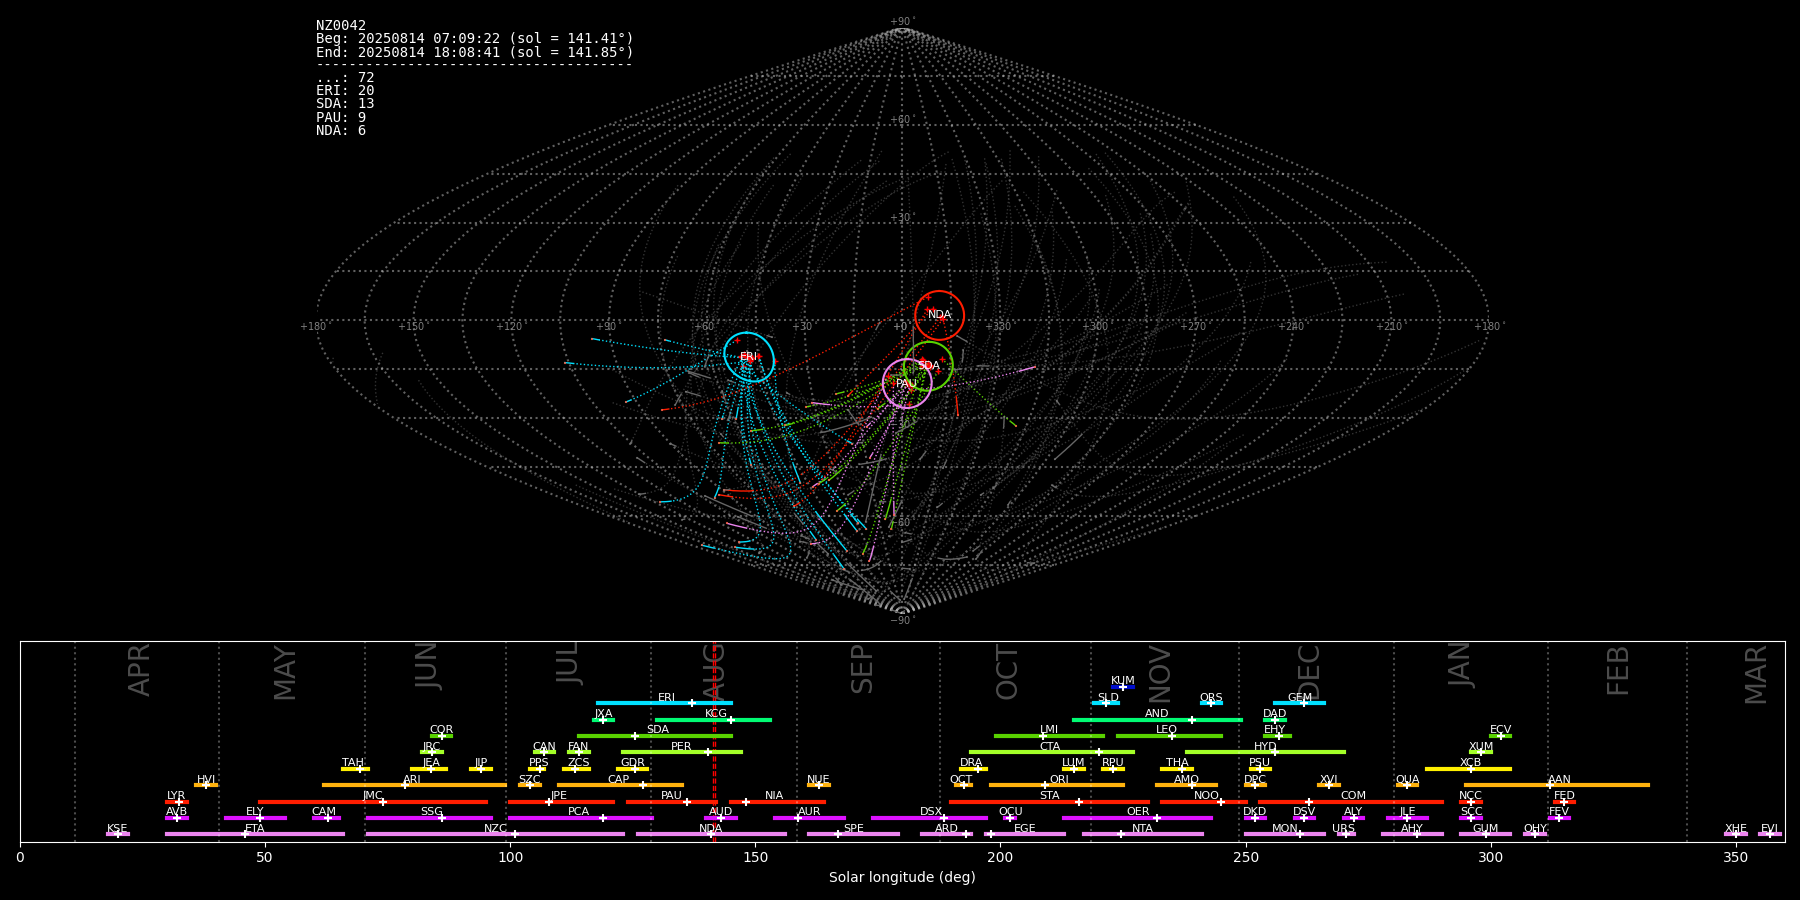This screenshot has width=1800, height=900.
Task: Click the DSX shower bar in timeline
Action: click(929, 818)
